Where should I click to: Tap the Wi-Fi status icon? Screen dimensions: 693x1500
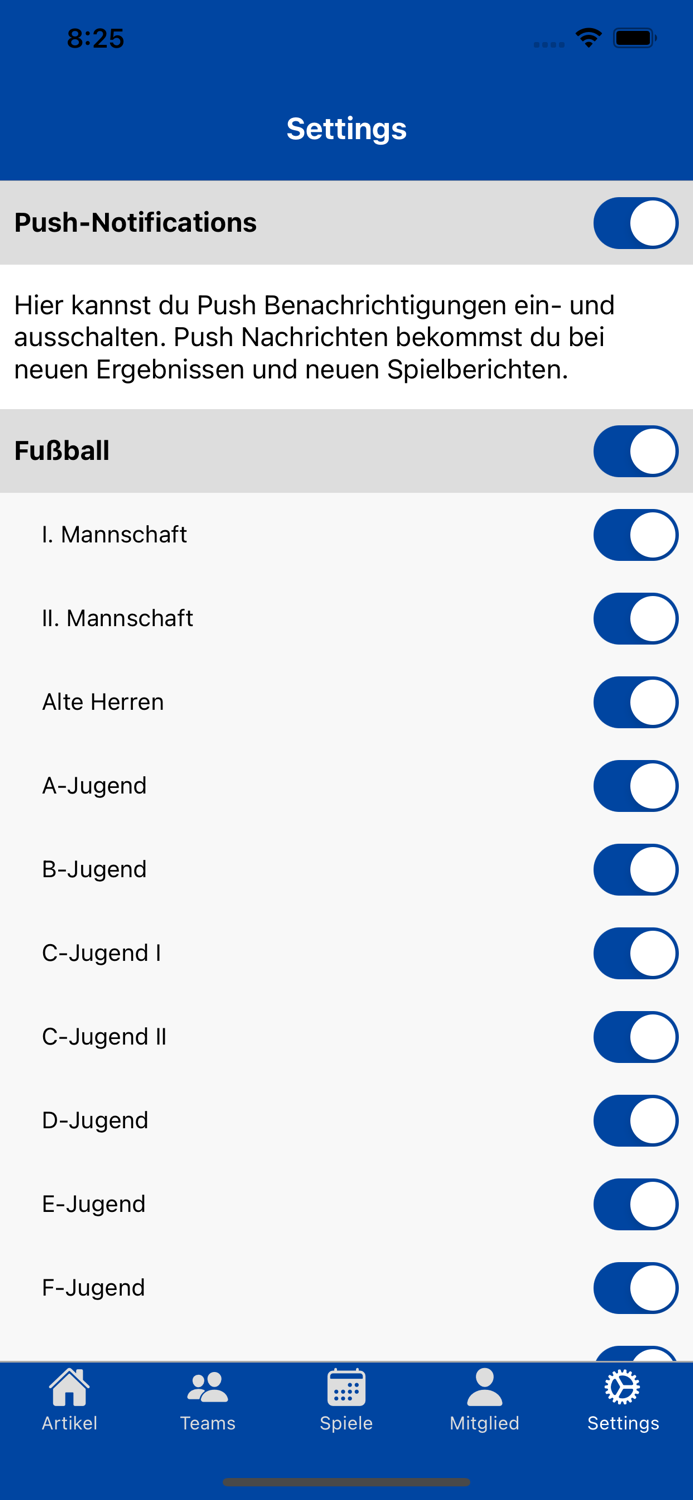click(589, 38)
